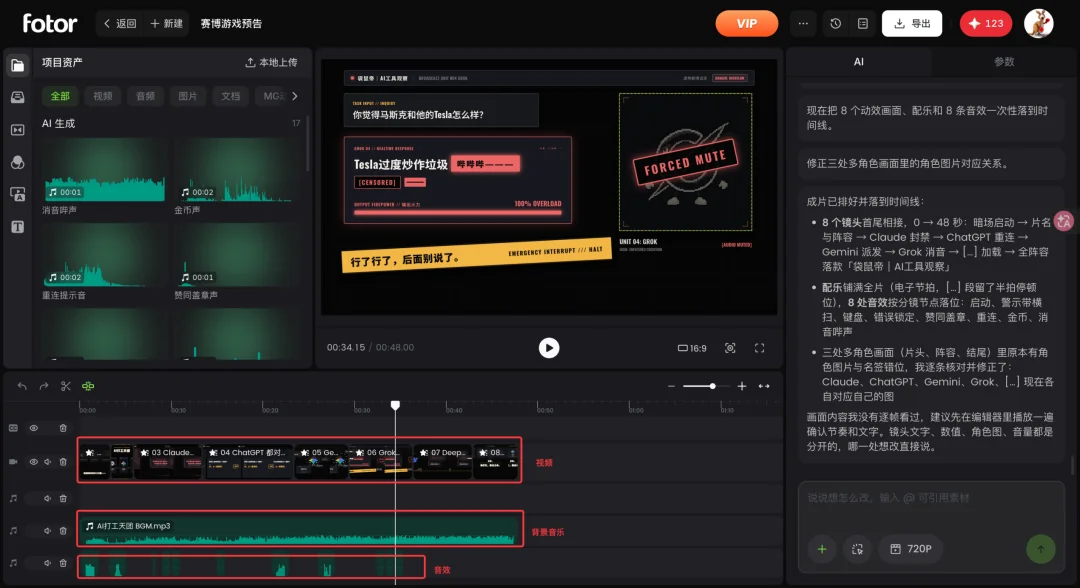Image resolution: width=1080 pixels, height=588 pixels.
Task: Send the AI chat message with arrow button
Action: click(x=1041, y=549)
